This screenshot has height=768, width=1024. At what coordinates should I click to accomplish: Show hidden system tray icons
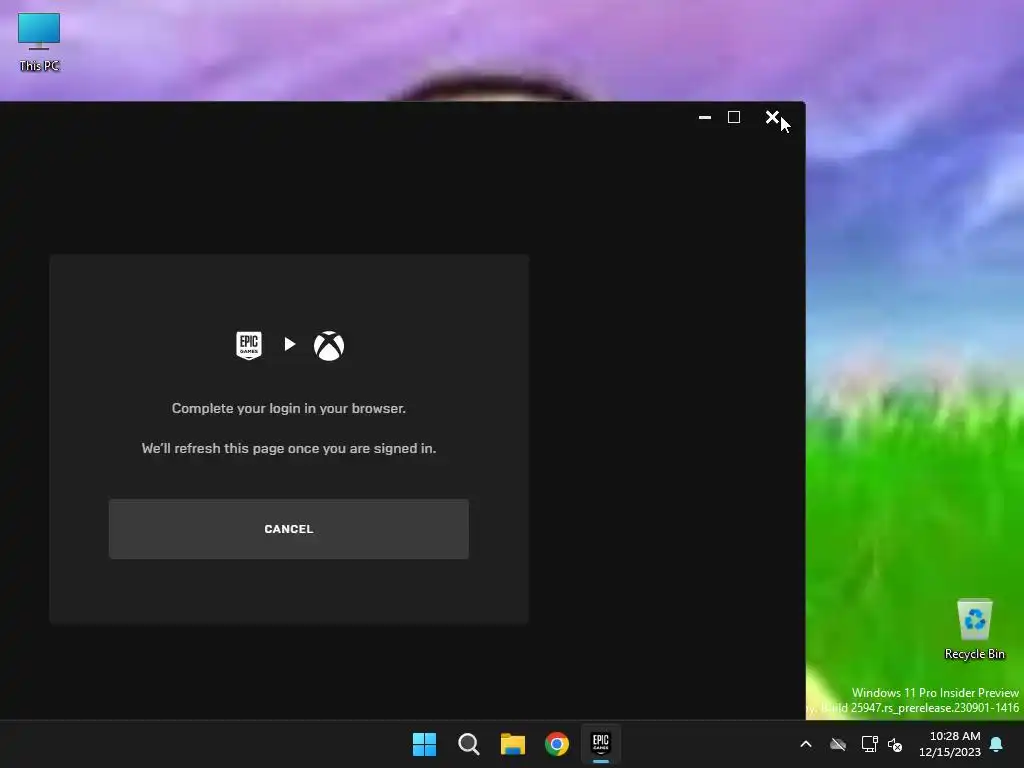(806, 744)
